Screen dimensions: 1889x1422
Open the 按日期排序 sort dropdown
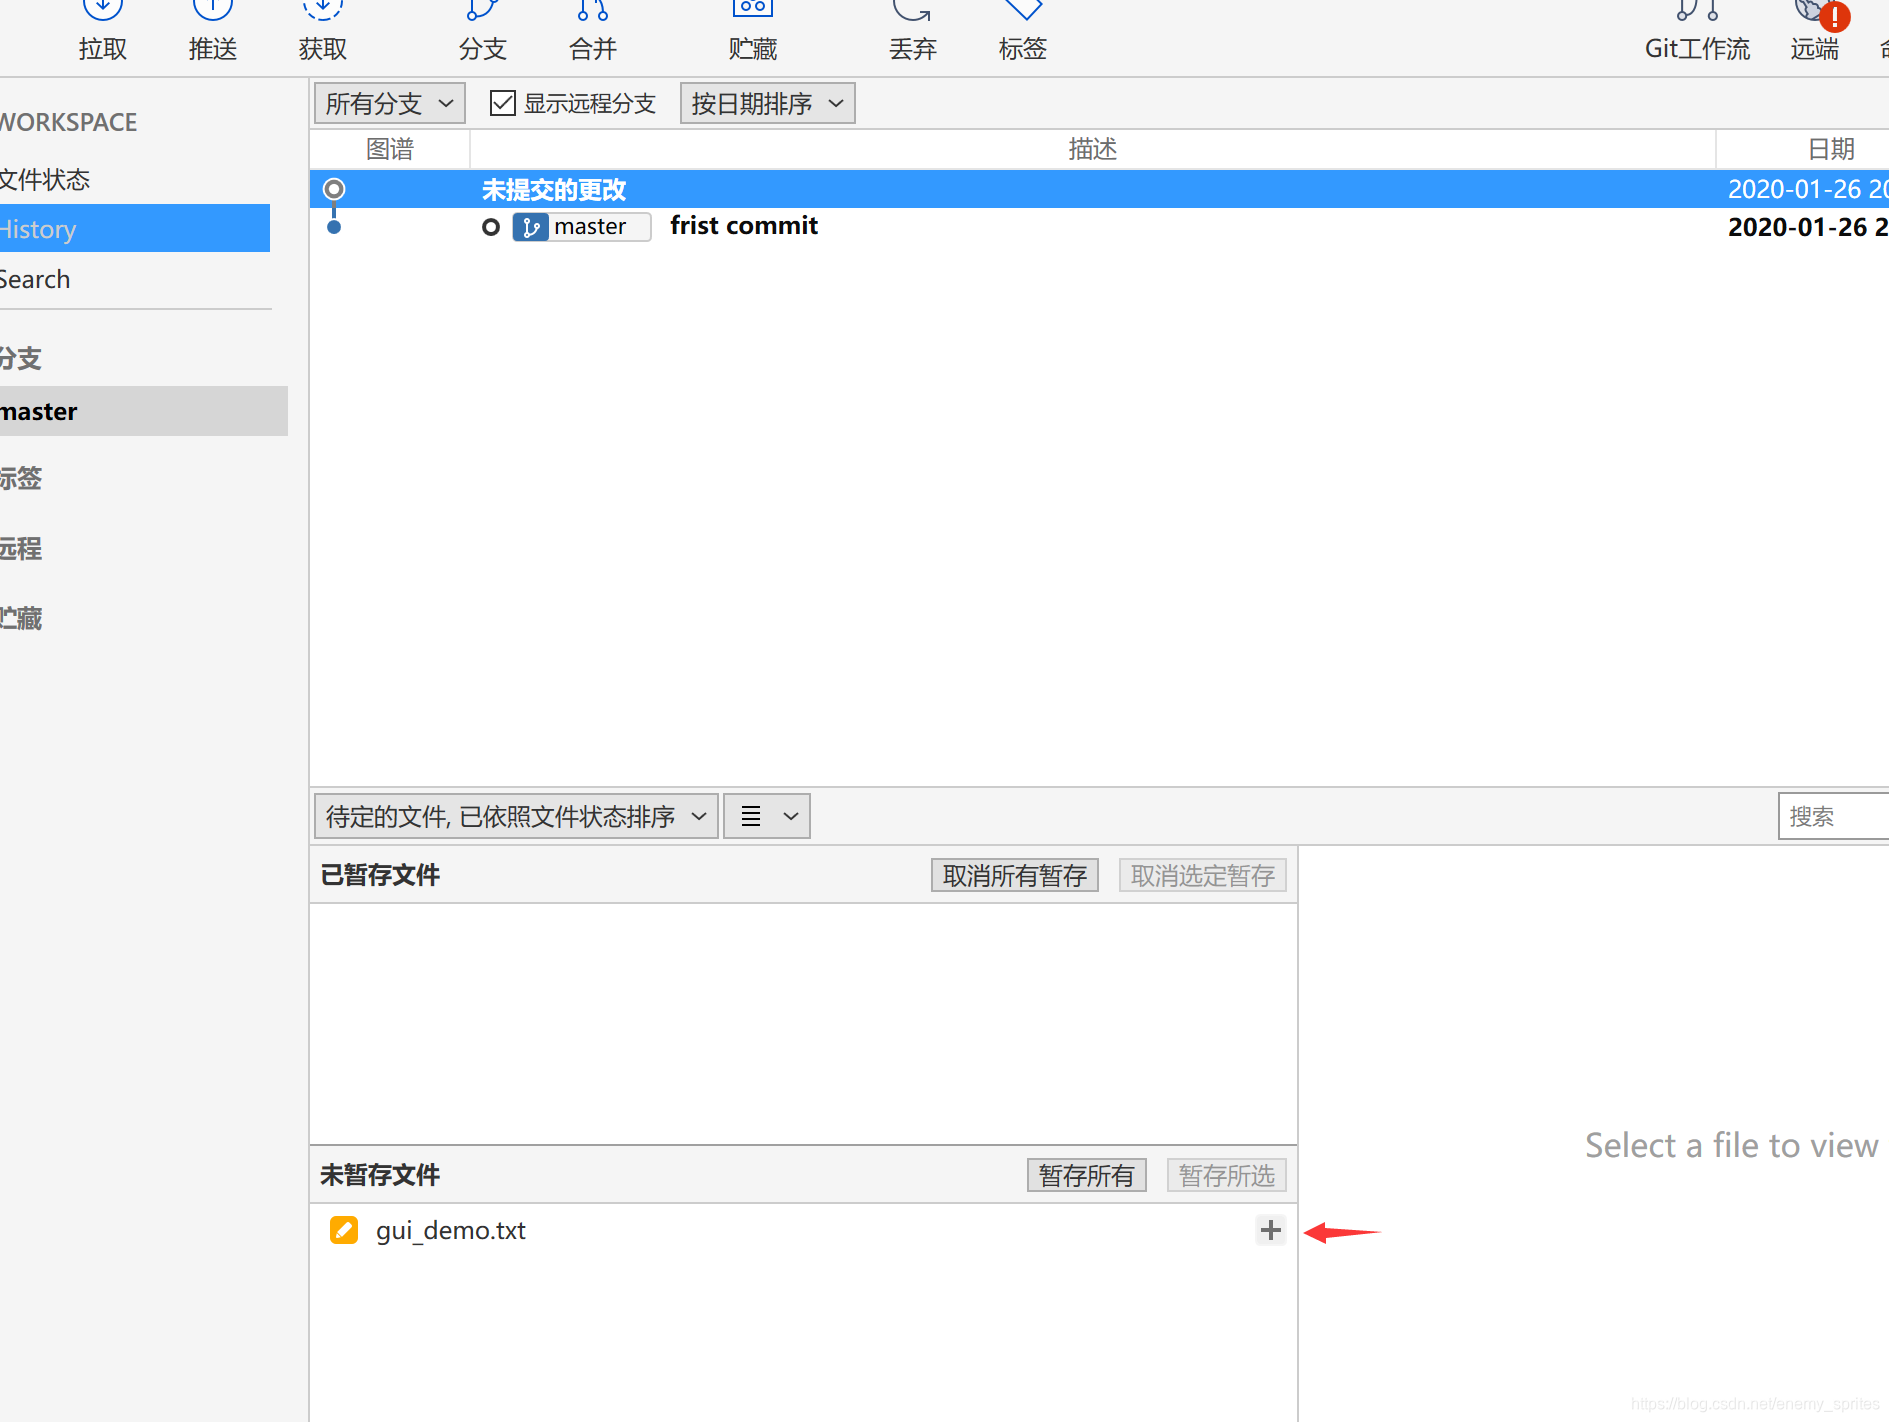(x=767, y=103)
